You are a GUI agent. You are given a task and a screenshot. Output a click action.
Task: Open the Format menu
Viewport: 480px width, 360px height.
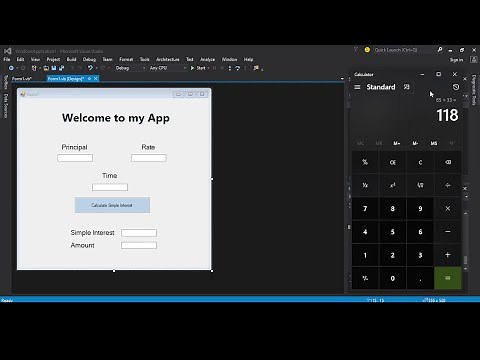pyautogui.click(x=126, y=59)
